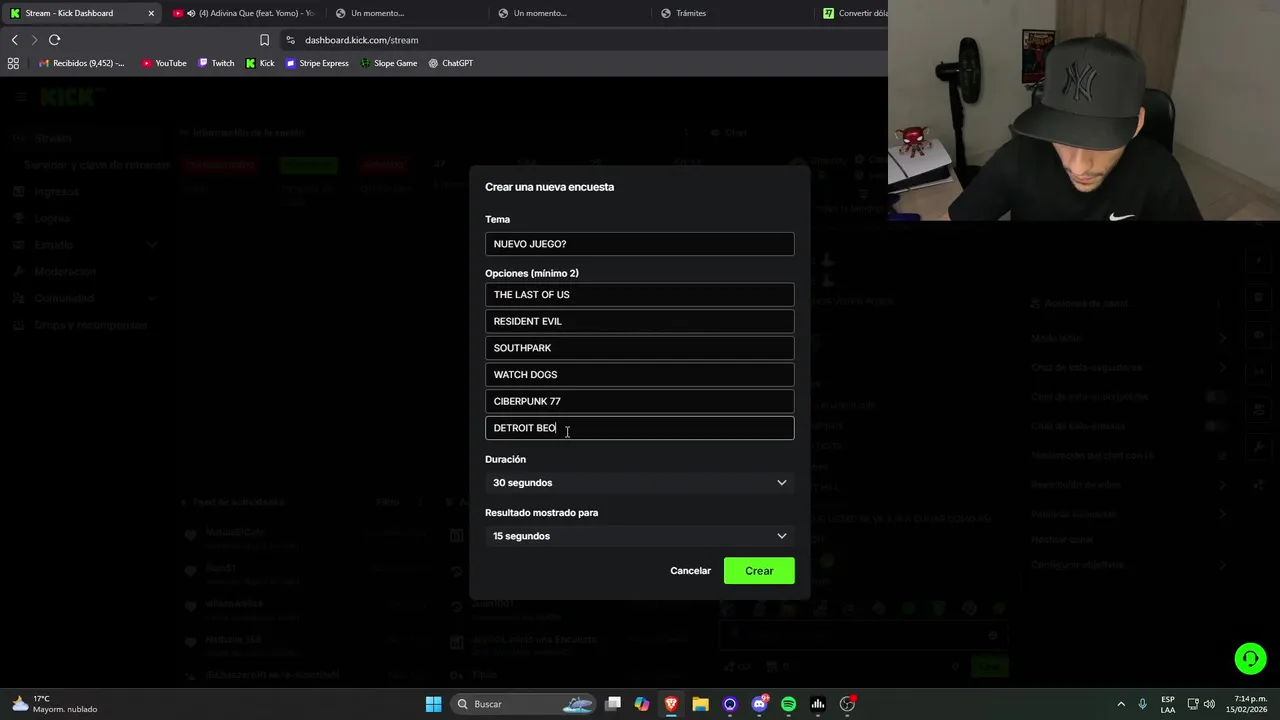
Task: Click the microphone tray icon
Action: pos(1142,704)
